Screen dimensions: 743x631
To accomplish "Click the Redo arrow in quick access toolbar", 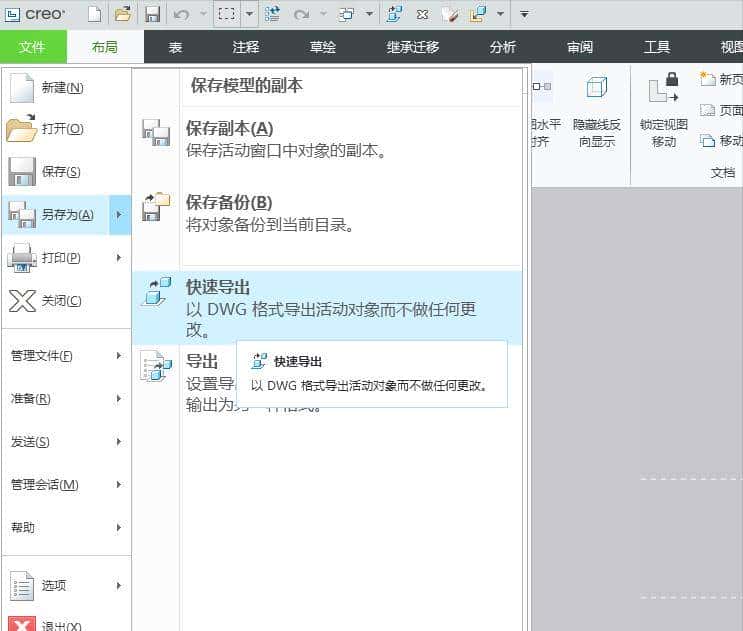I will (x=301, y=15).
